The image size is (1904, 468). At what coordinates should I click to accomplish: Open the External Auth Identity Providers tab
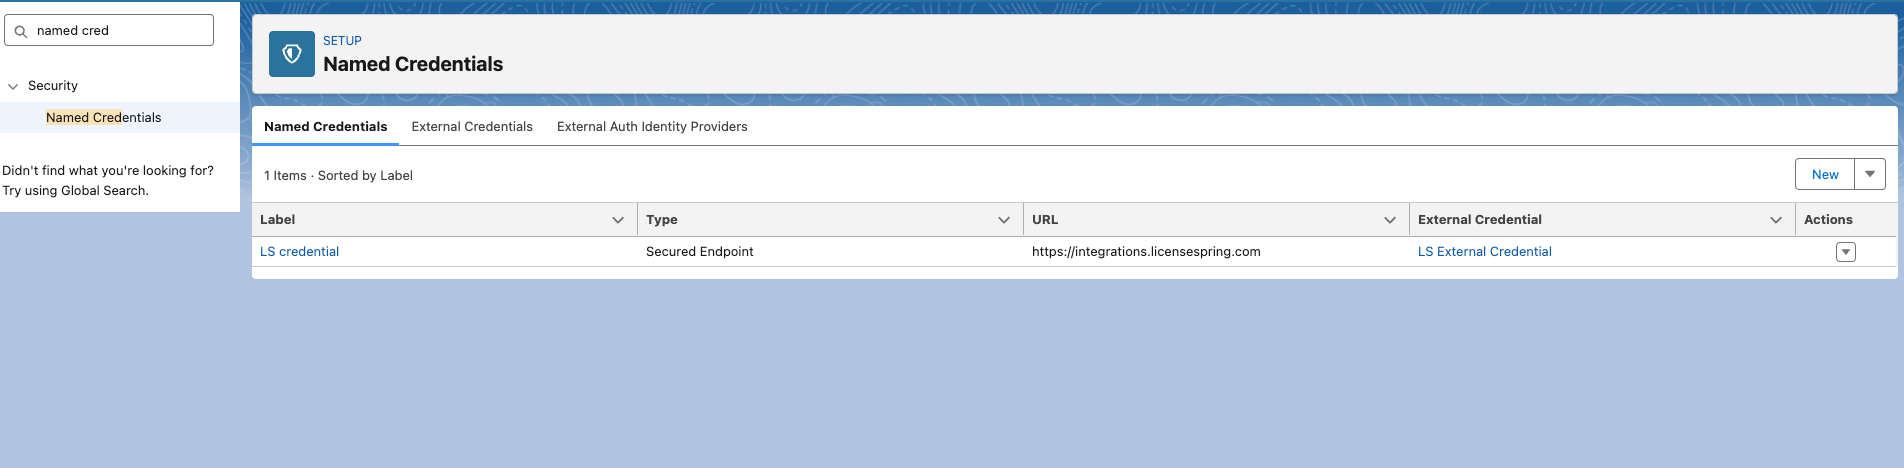652,127
